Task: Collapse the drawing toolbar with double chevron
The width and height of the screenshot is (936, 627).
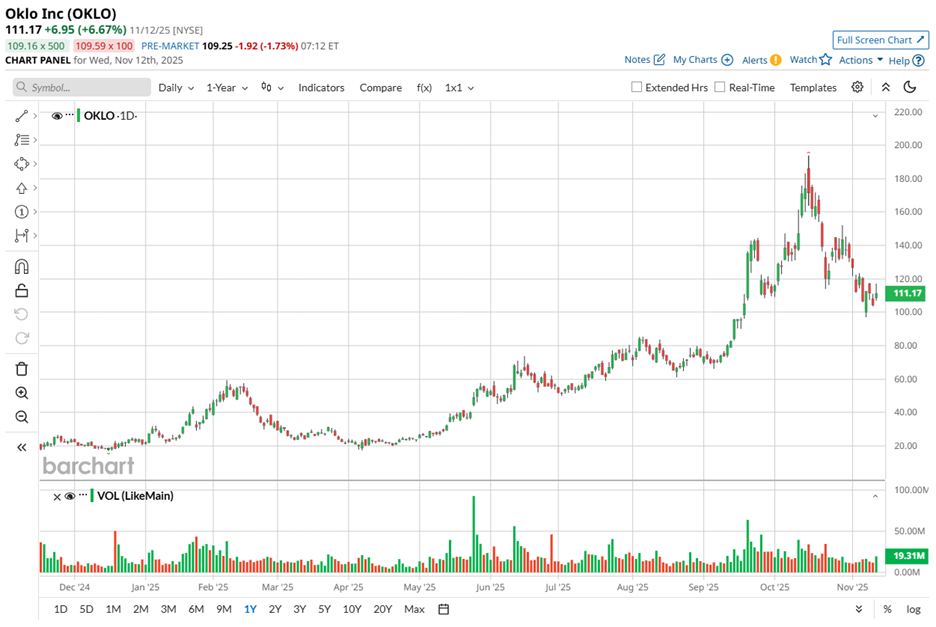Action: tap(21, 447)
